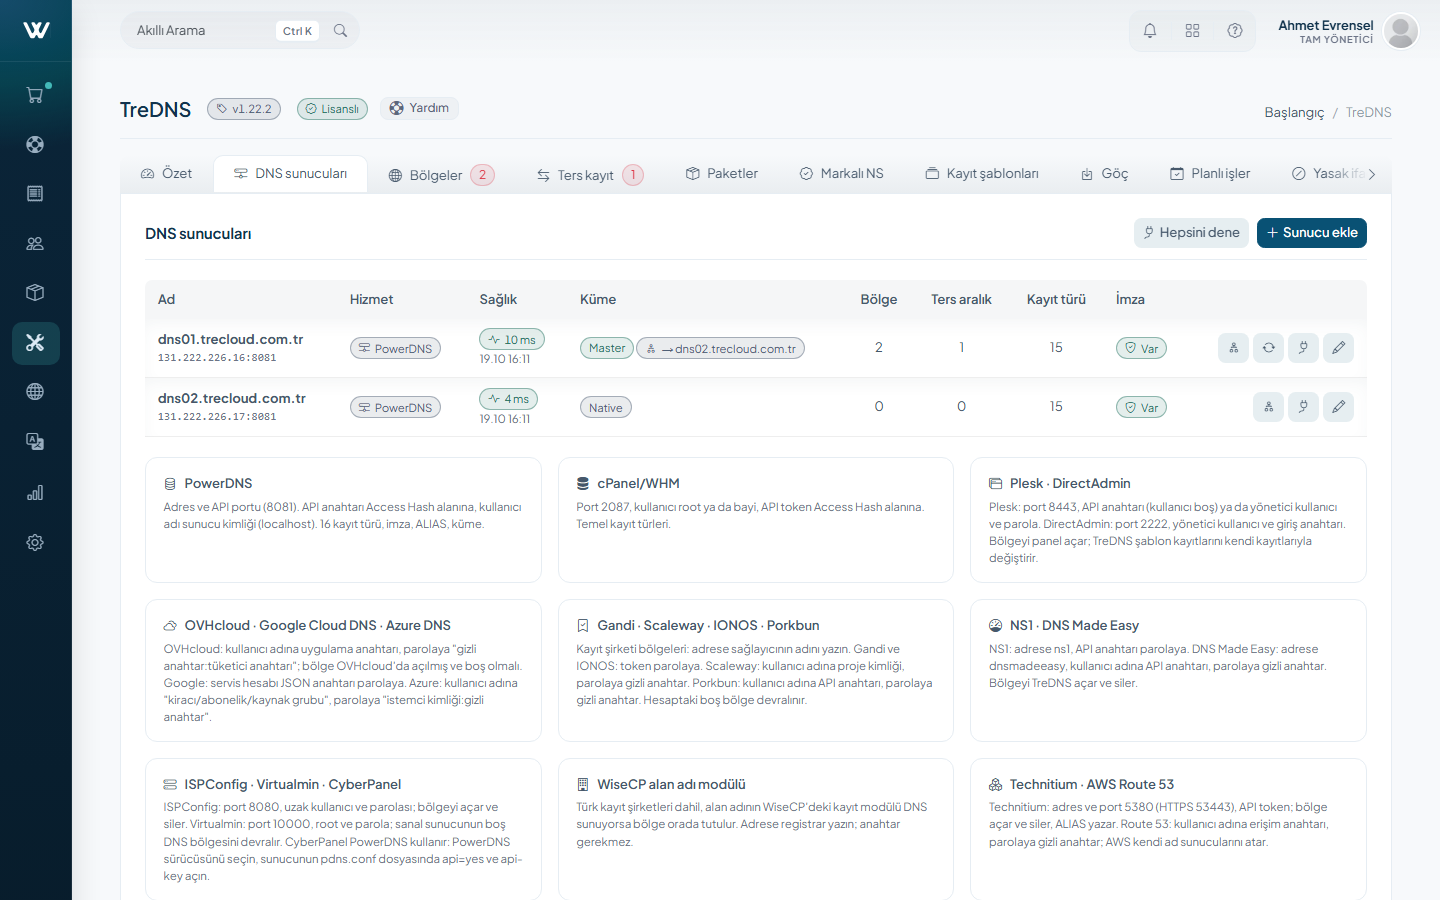Open the sidebar bar chart reports icon
This screenshot has height=900, width=1440.
35,492
